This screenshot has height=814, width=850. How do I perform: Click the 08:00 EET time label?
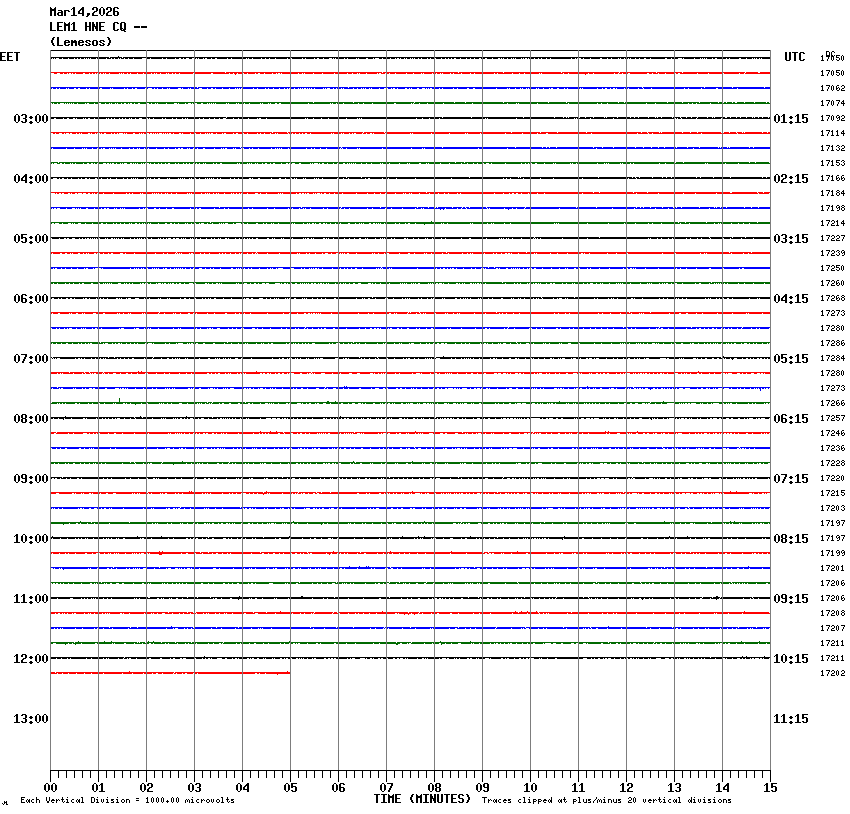tap(30, 419)
